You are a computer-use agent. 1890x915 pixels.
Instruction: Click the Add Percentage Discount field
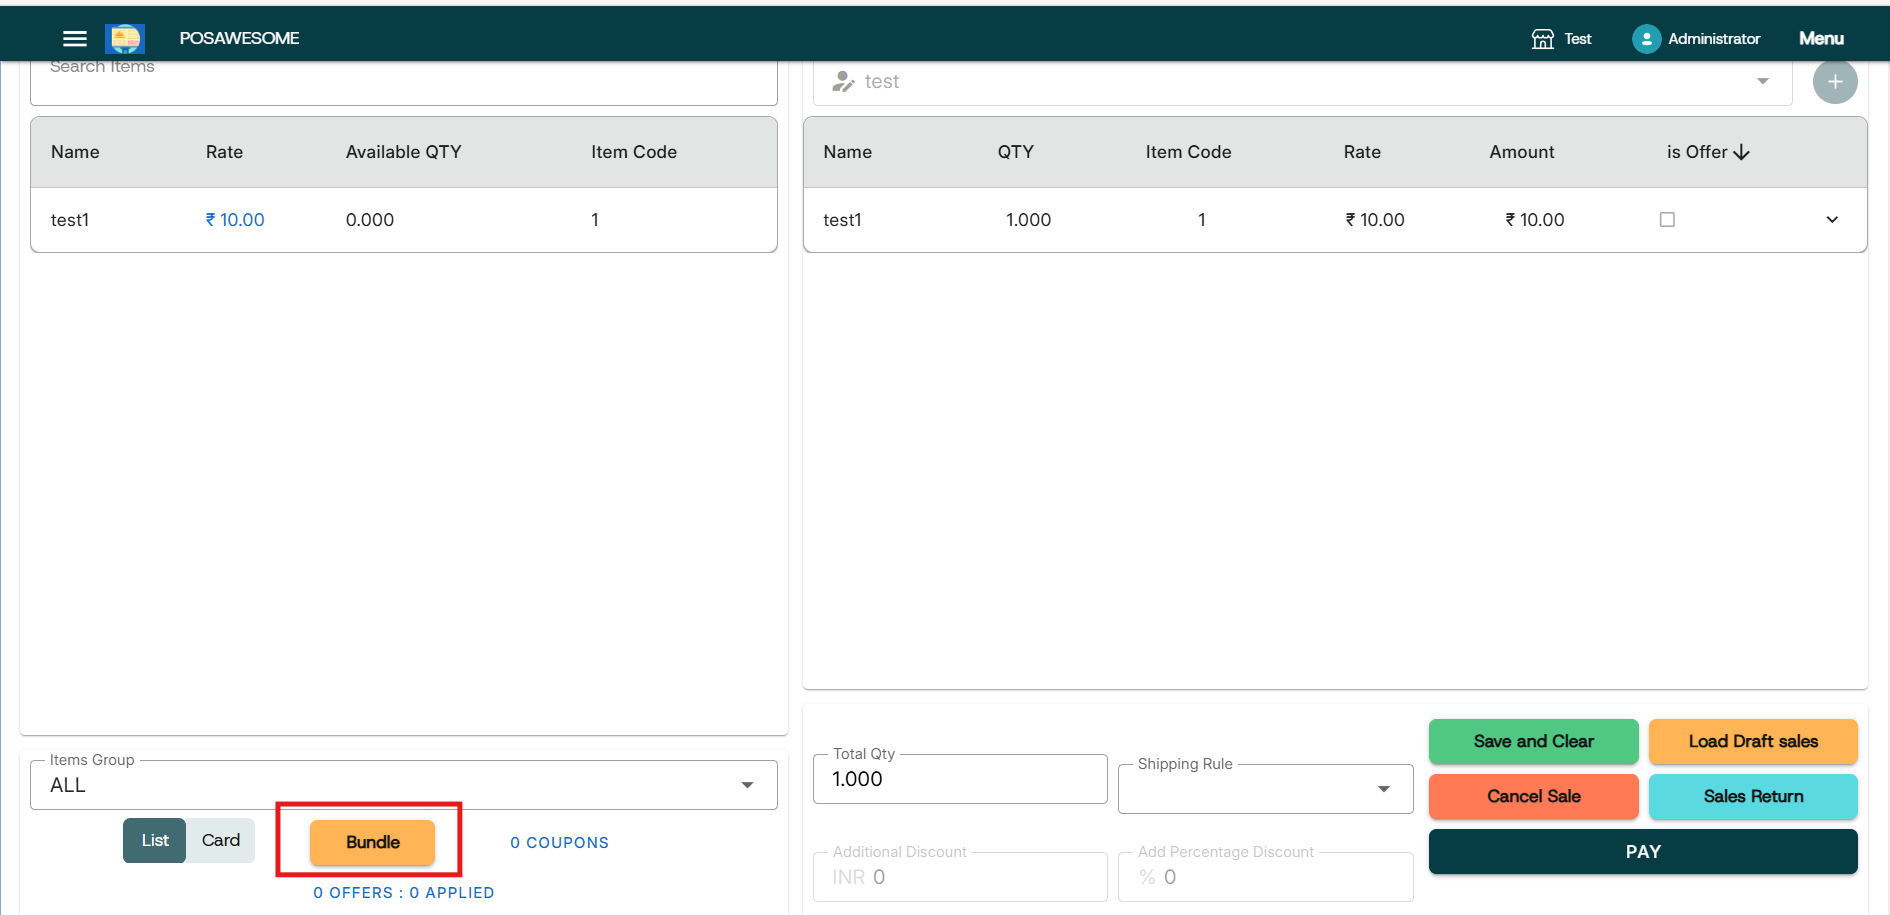pyautogui.click(x=1265, y=877)
